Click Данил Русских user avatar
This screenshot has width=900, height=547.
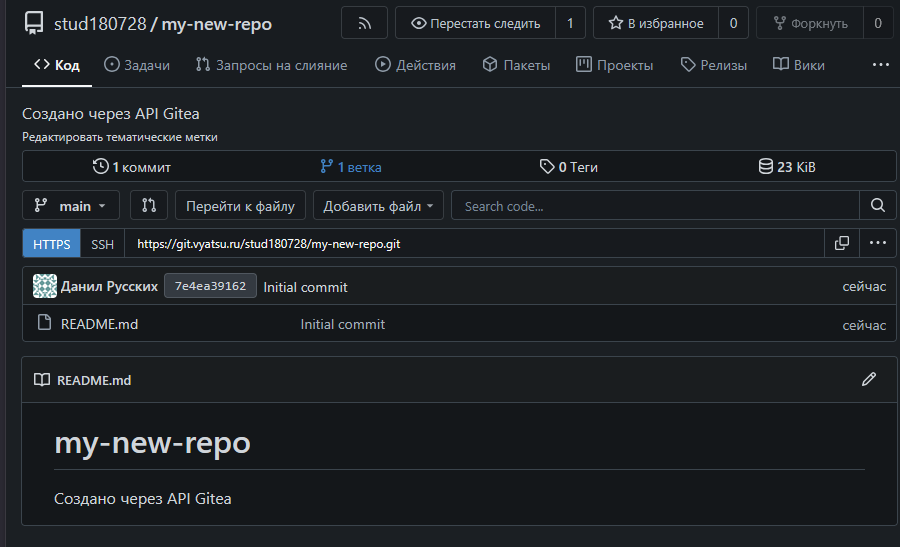pyautogui.click(x=45, y=286)
